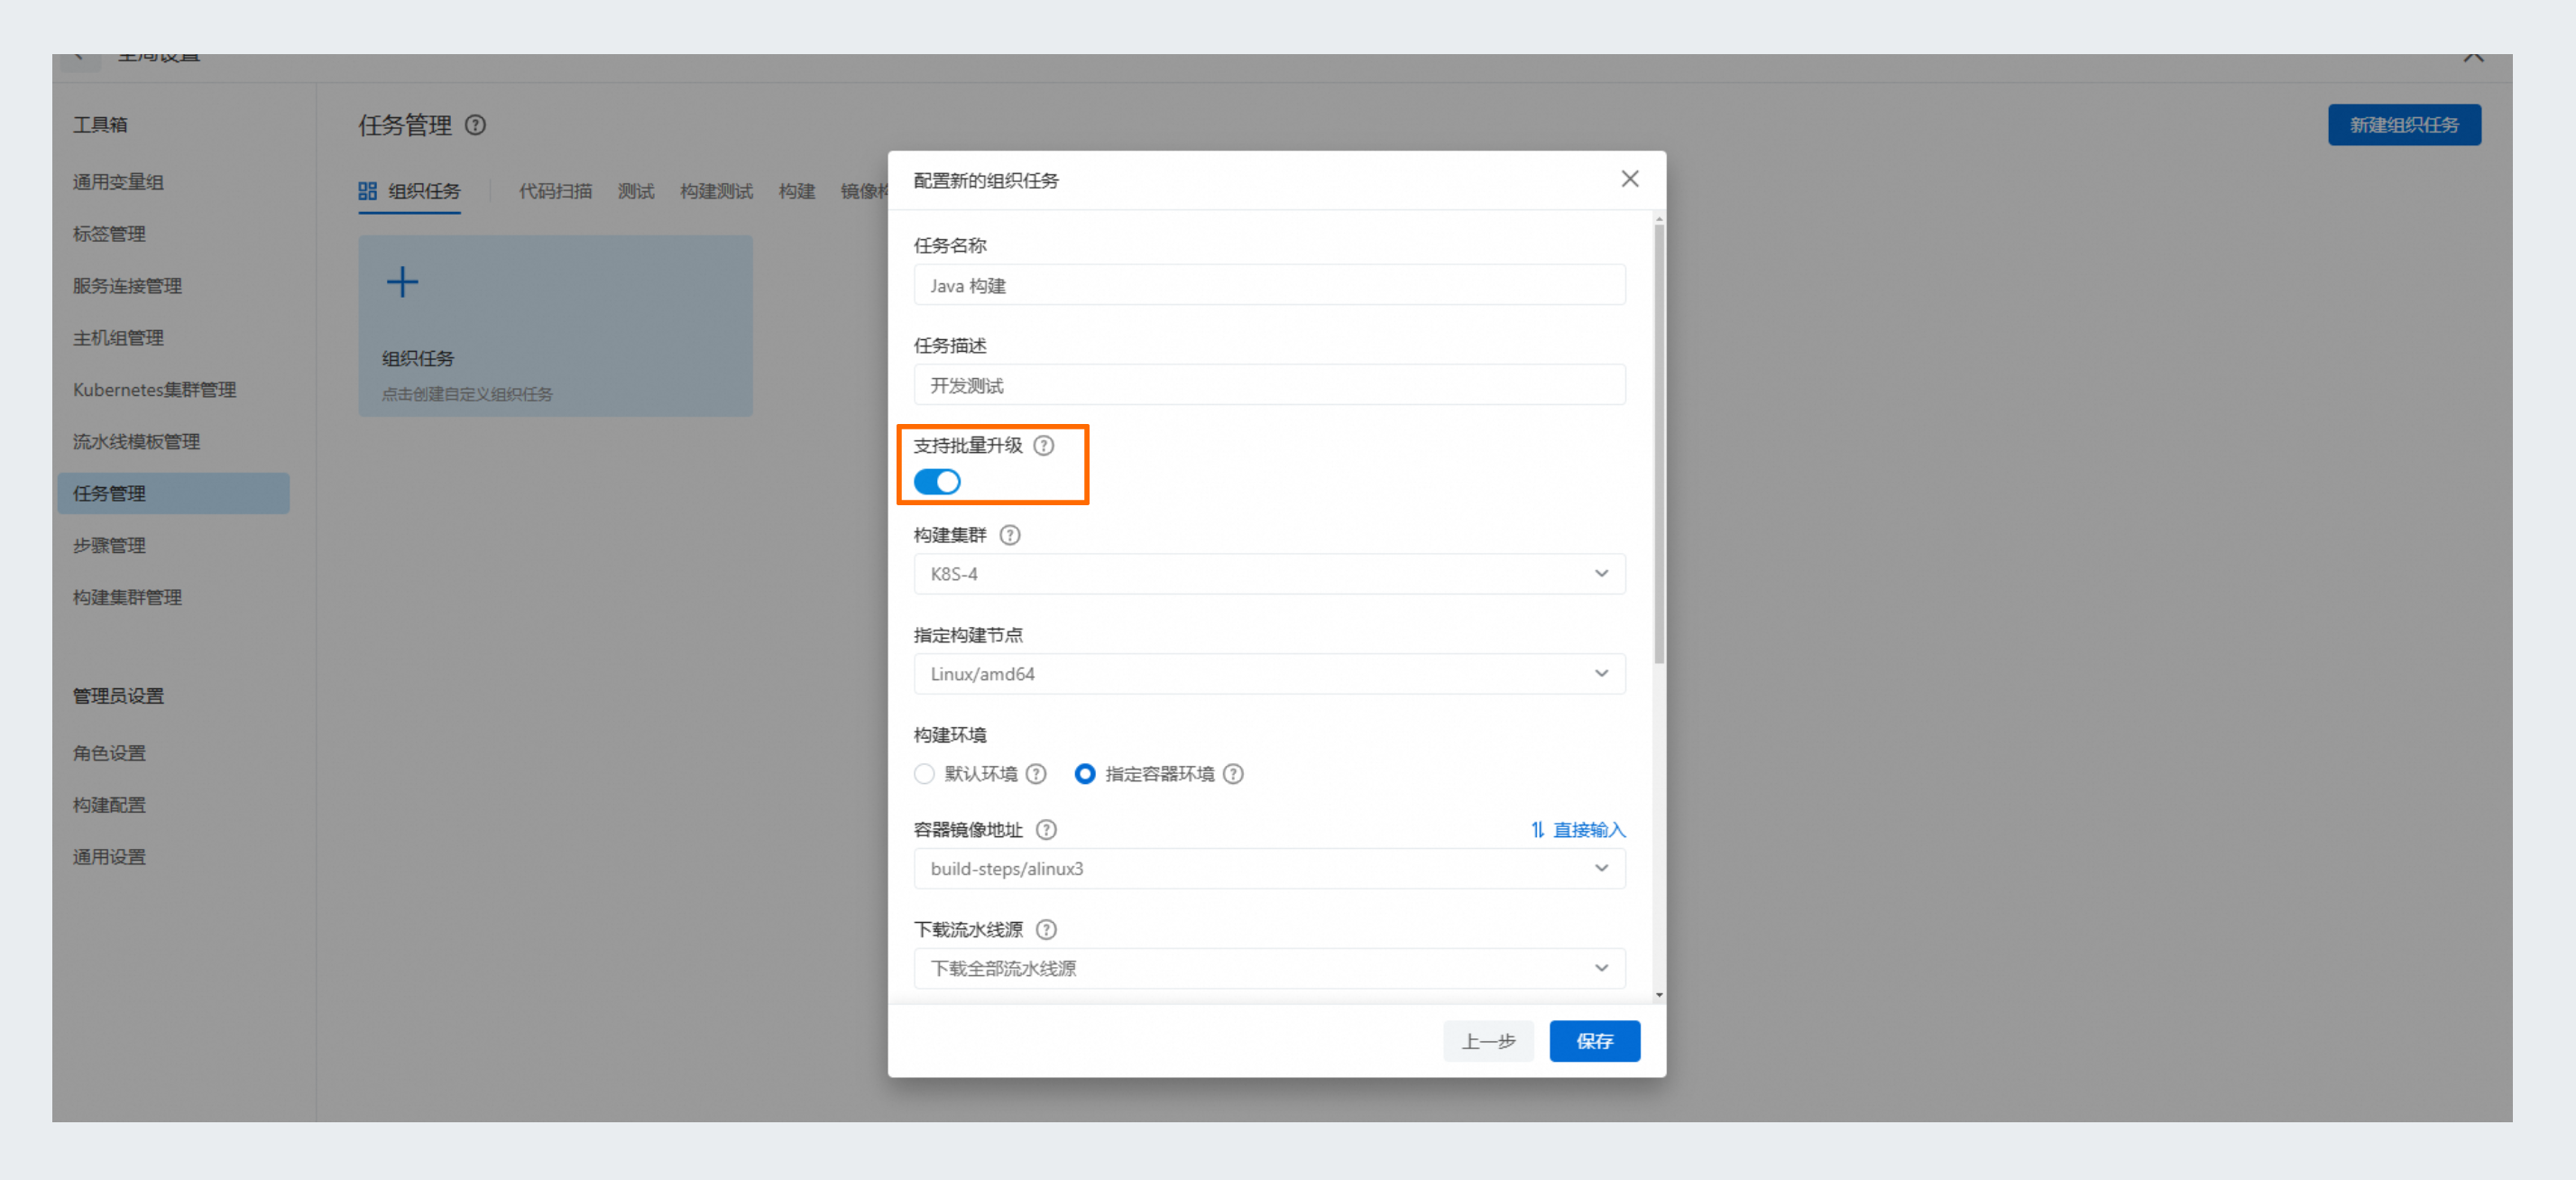Click help icon beside 支持批量升级
This screenshot has width=2576, height=1180.
tap(1043, 446)
